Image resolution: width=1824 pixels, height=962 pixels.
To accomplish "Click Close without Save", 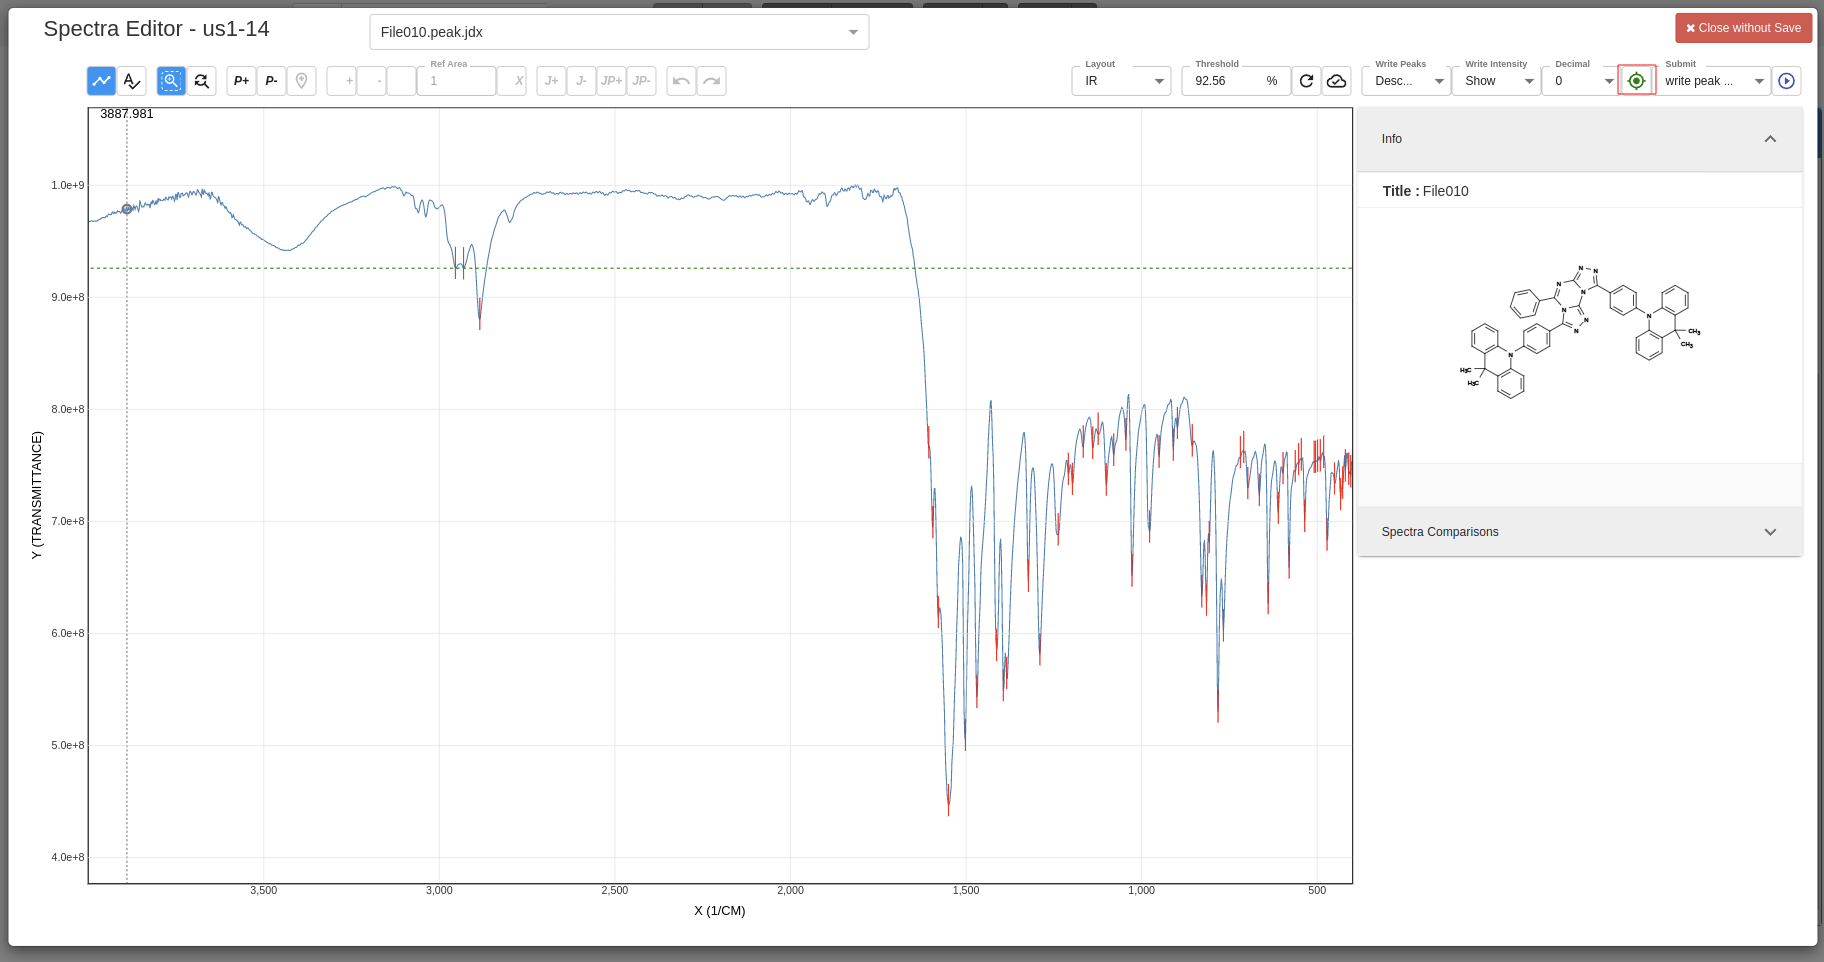I will 1743,28.
